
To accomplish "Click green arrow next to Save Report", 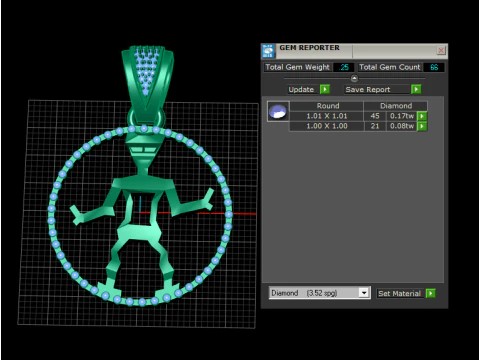I will pyautogui.click(x=416, y=89).
